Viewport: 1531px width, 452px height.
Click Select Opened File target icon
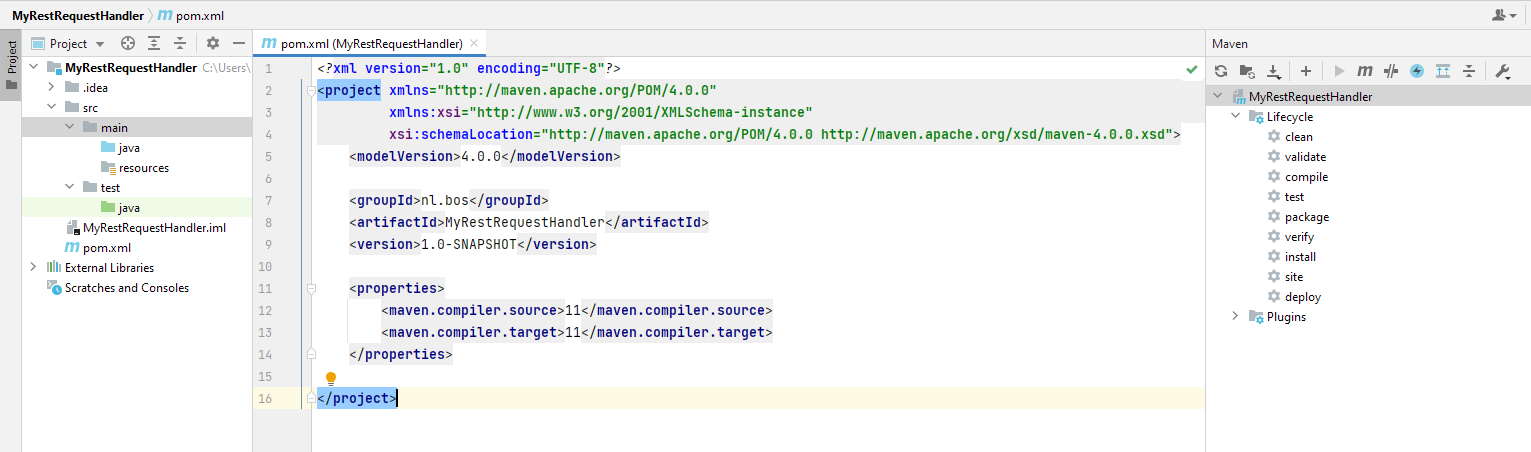click(128, 43)
